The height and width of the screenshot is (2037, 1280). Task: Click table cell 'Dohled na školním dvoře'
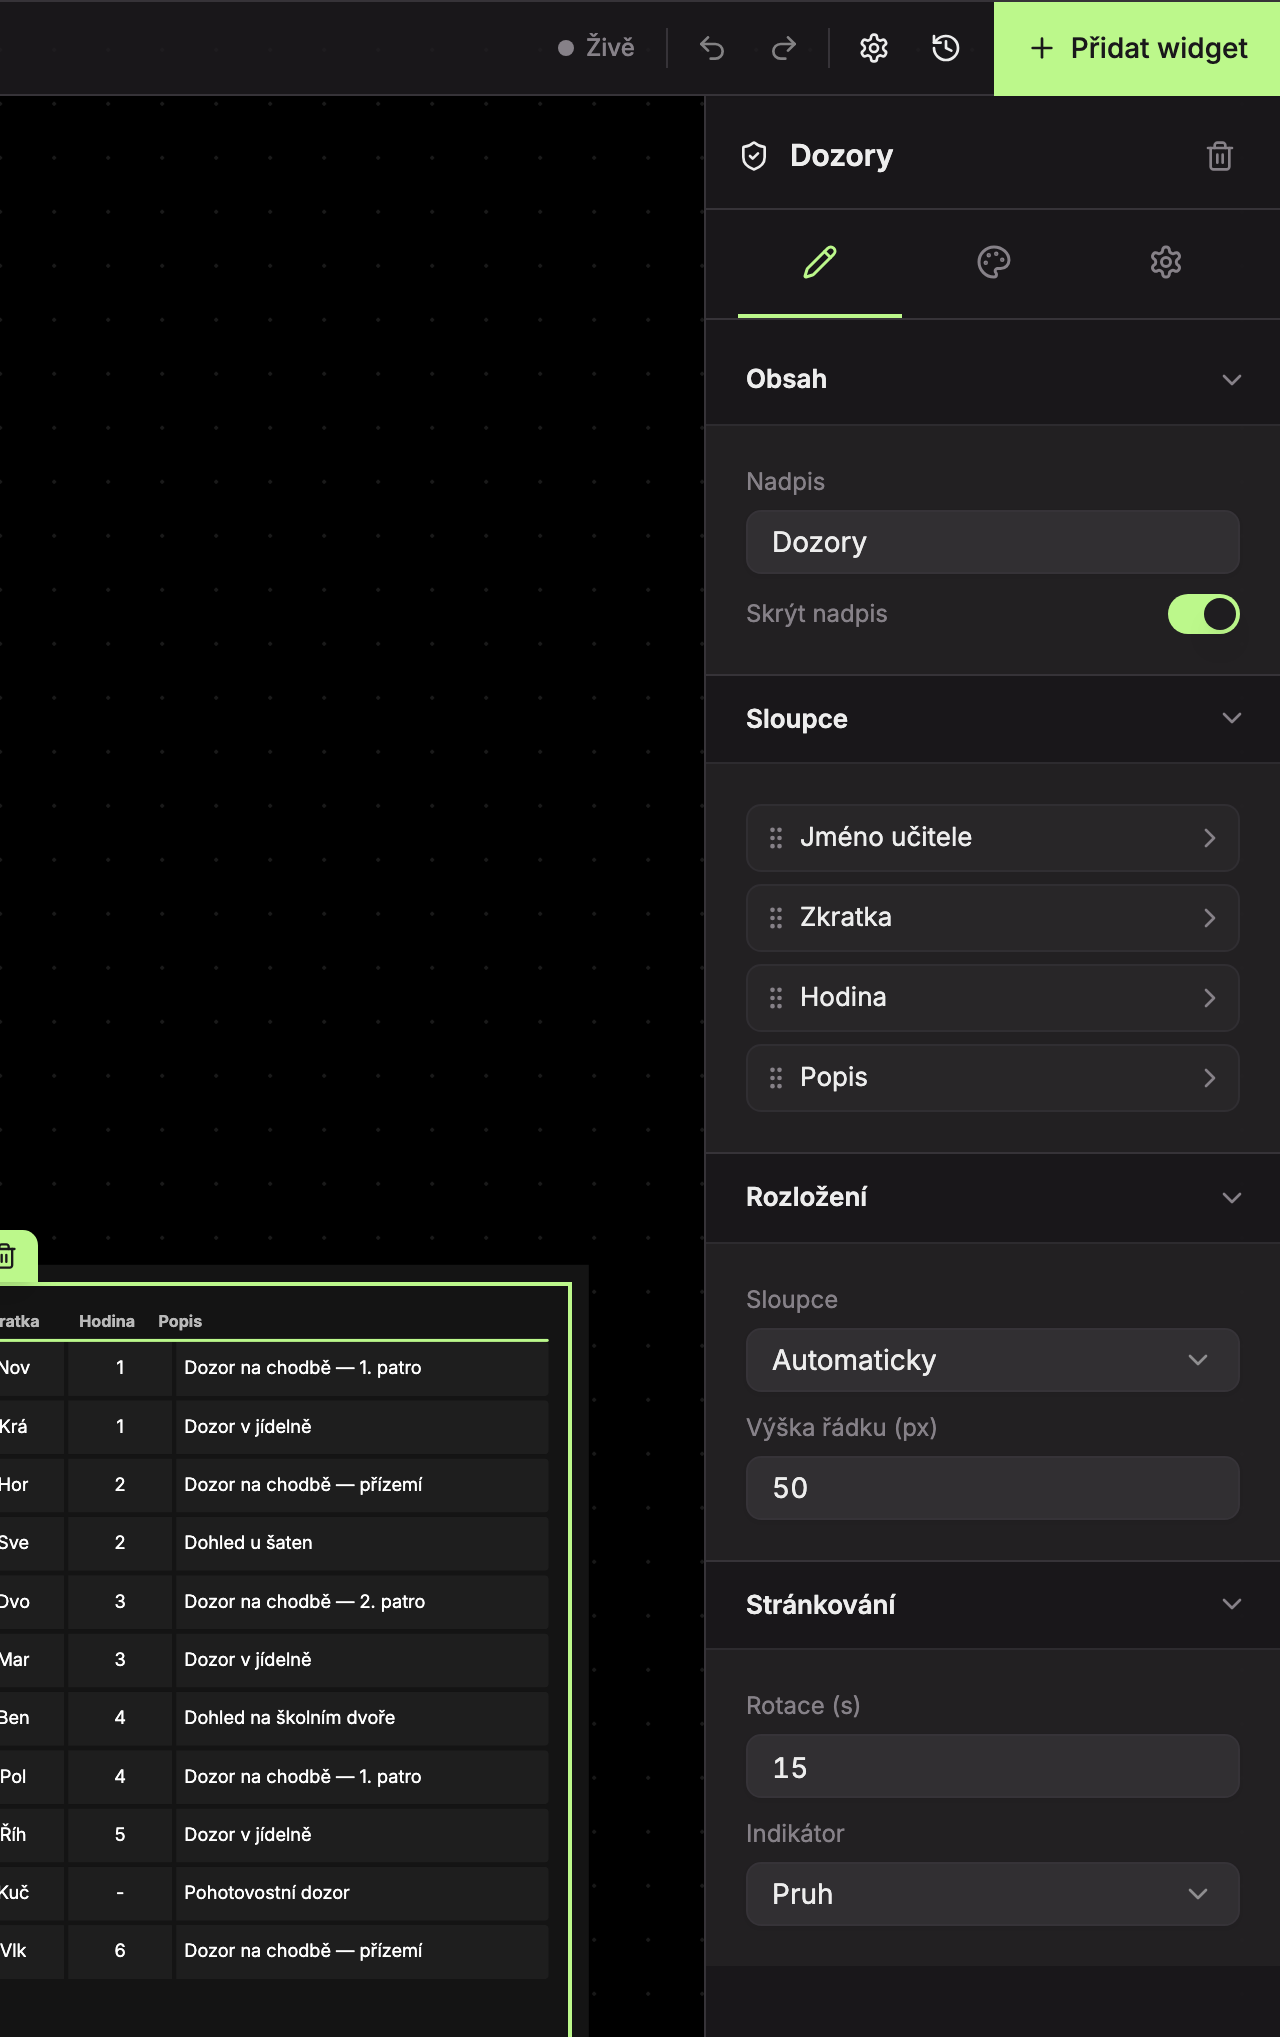pyautogui.click(x=362, y=1718)
